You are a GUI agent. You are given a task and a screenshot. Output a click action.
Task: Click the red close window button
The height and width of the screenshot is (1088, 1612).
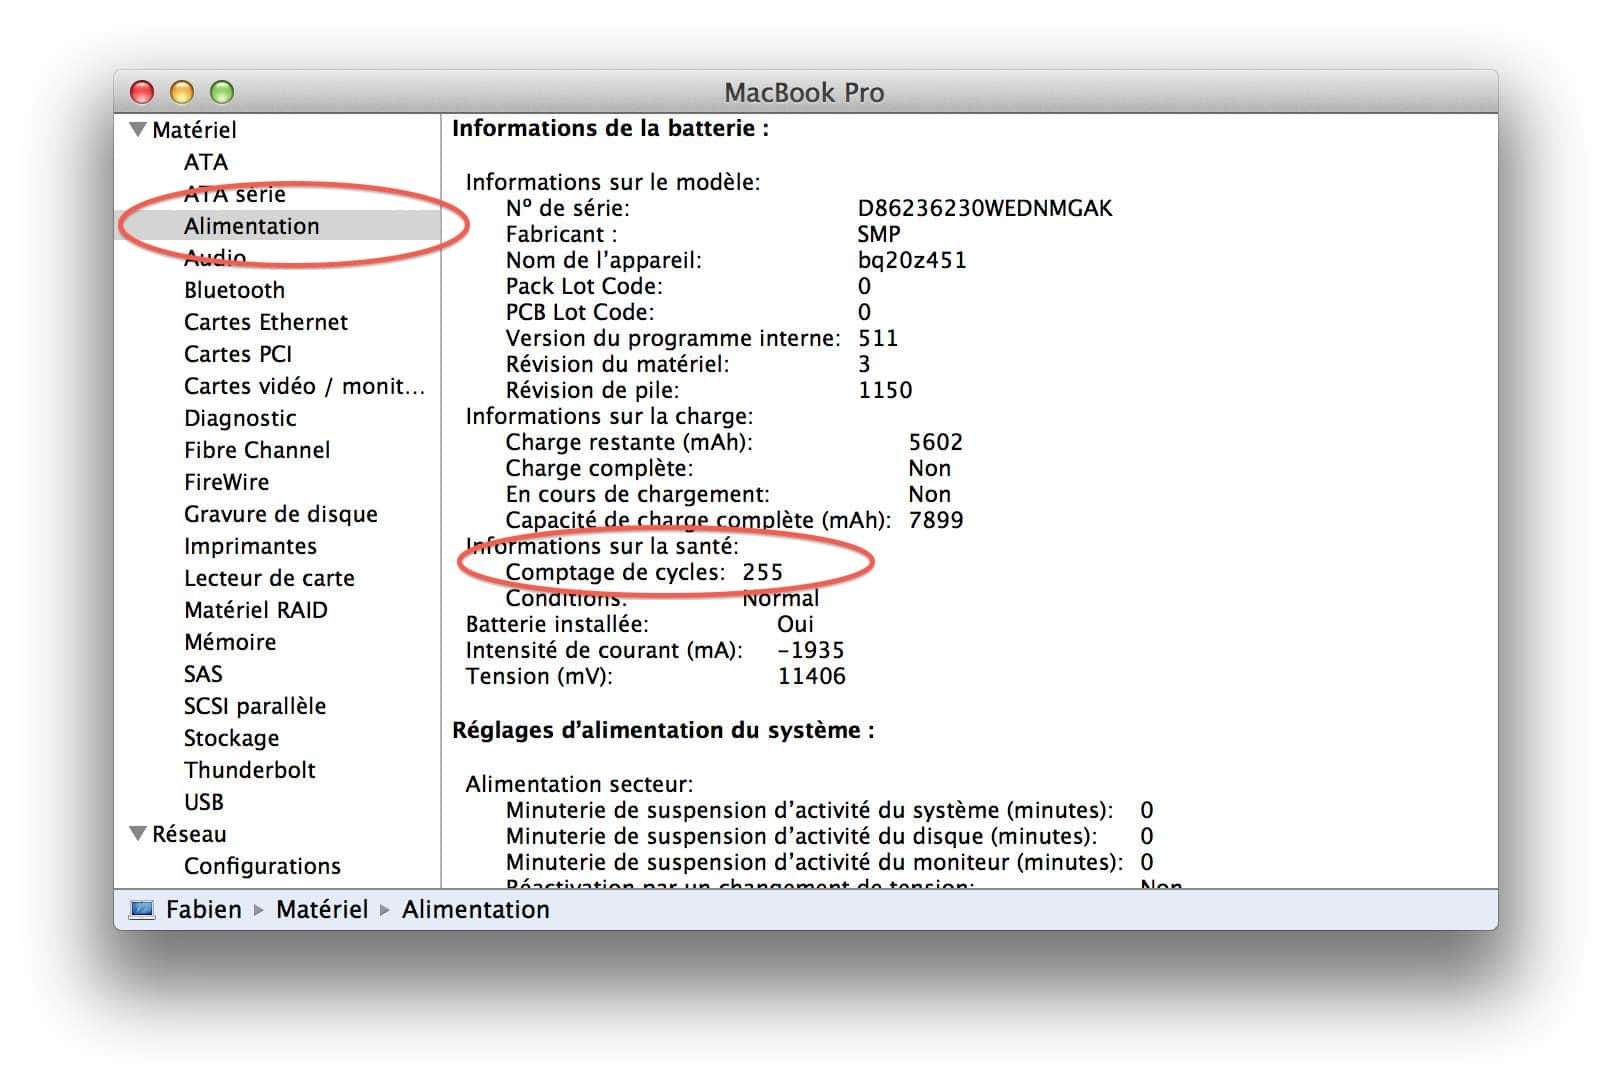pyautogui.click(x=142, y=92)
